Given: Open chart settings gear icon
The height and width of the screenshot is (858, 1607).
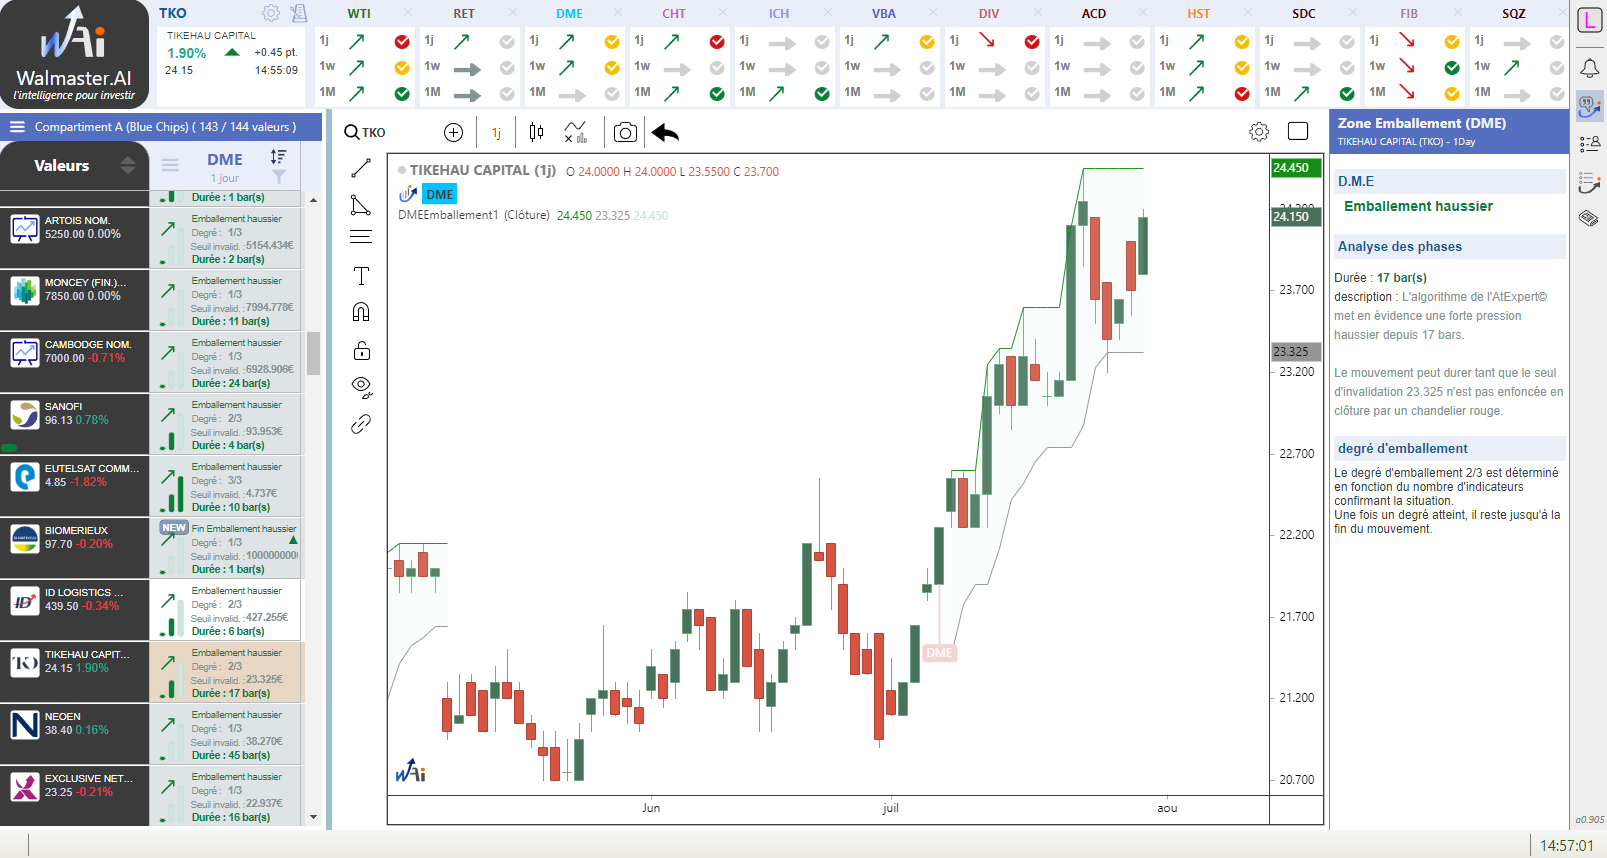Looking at the screenshot, I should [1259, 132].
